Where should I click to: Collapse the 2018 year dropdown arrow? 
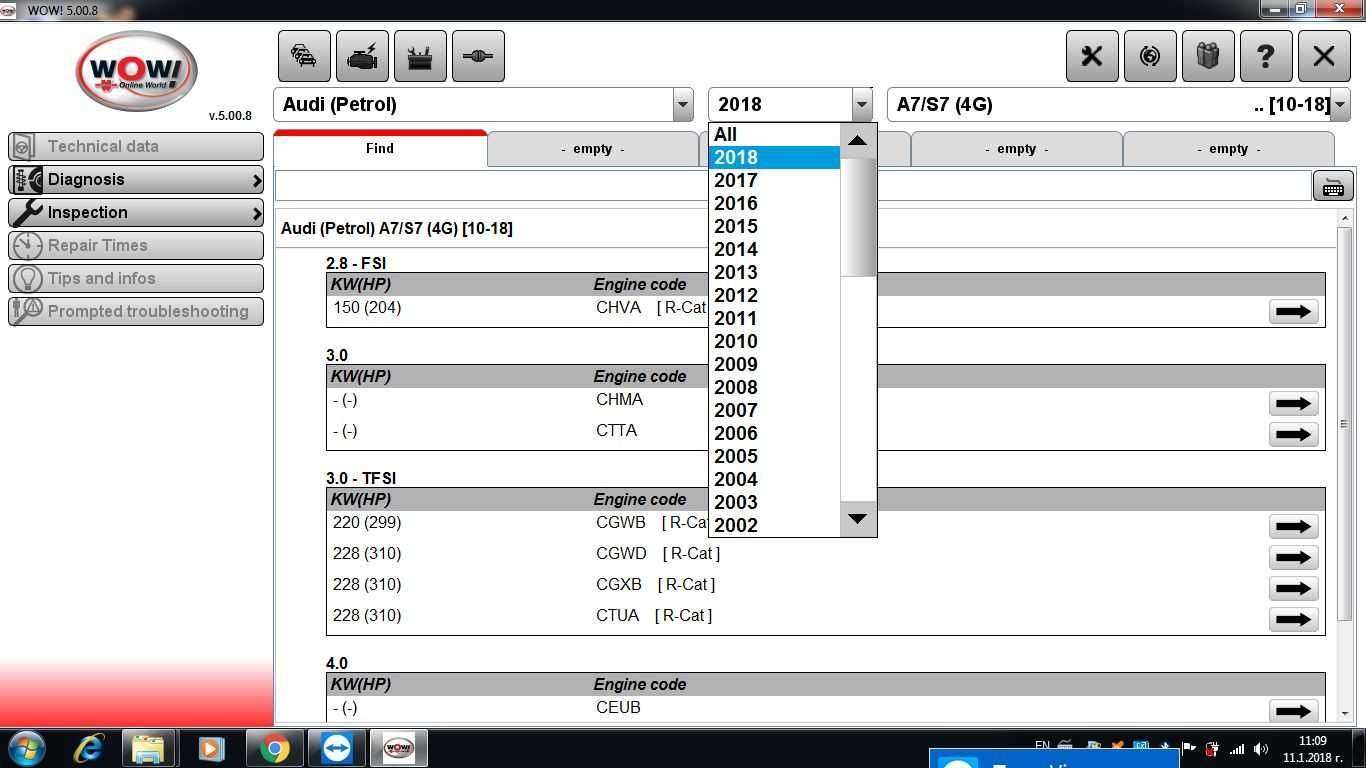[862, 104]
